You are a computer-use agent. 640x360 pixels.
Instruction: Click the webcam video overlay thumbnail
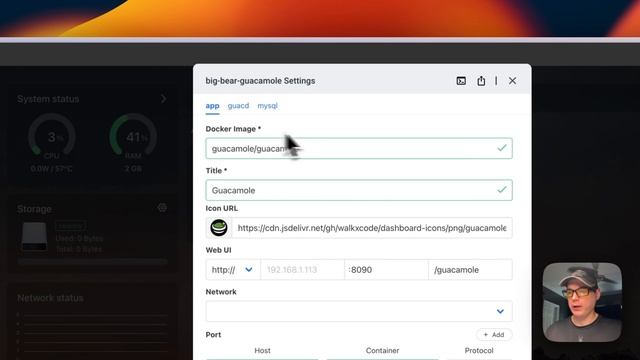point(582,302)
